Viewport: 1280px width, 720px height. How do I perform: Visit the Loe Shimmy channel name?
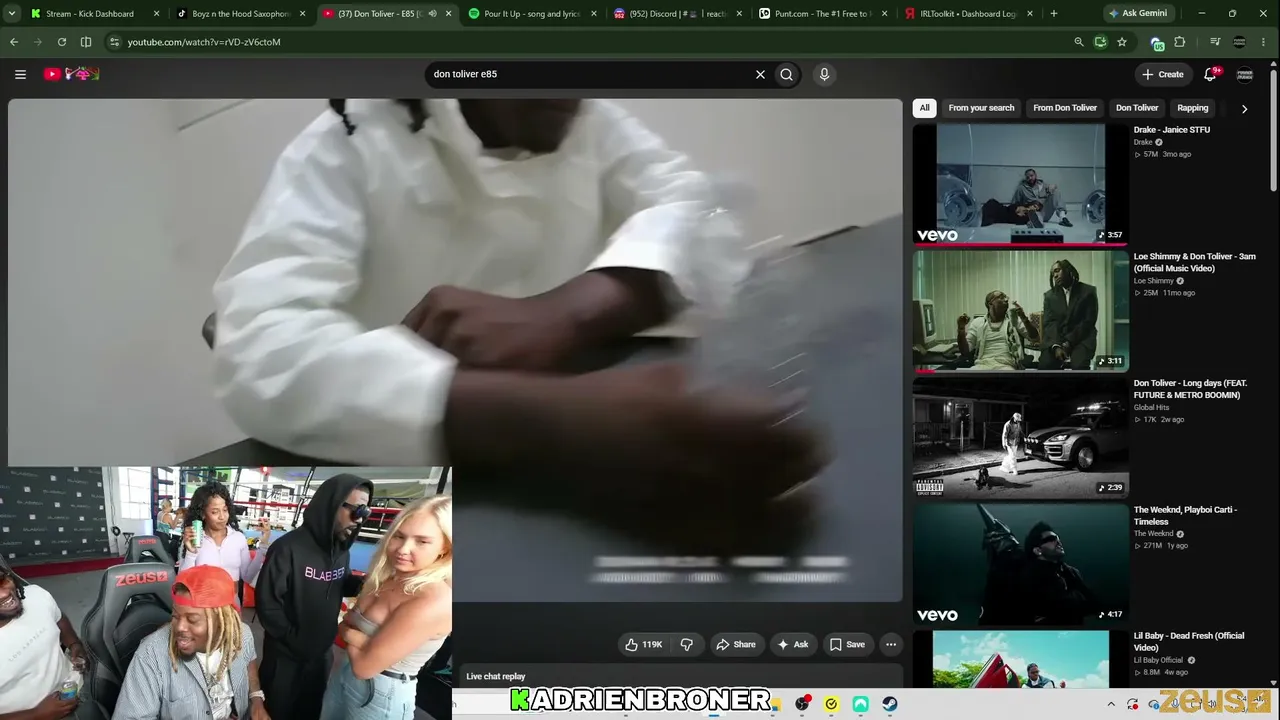[x=1154, y=281]
